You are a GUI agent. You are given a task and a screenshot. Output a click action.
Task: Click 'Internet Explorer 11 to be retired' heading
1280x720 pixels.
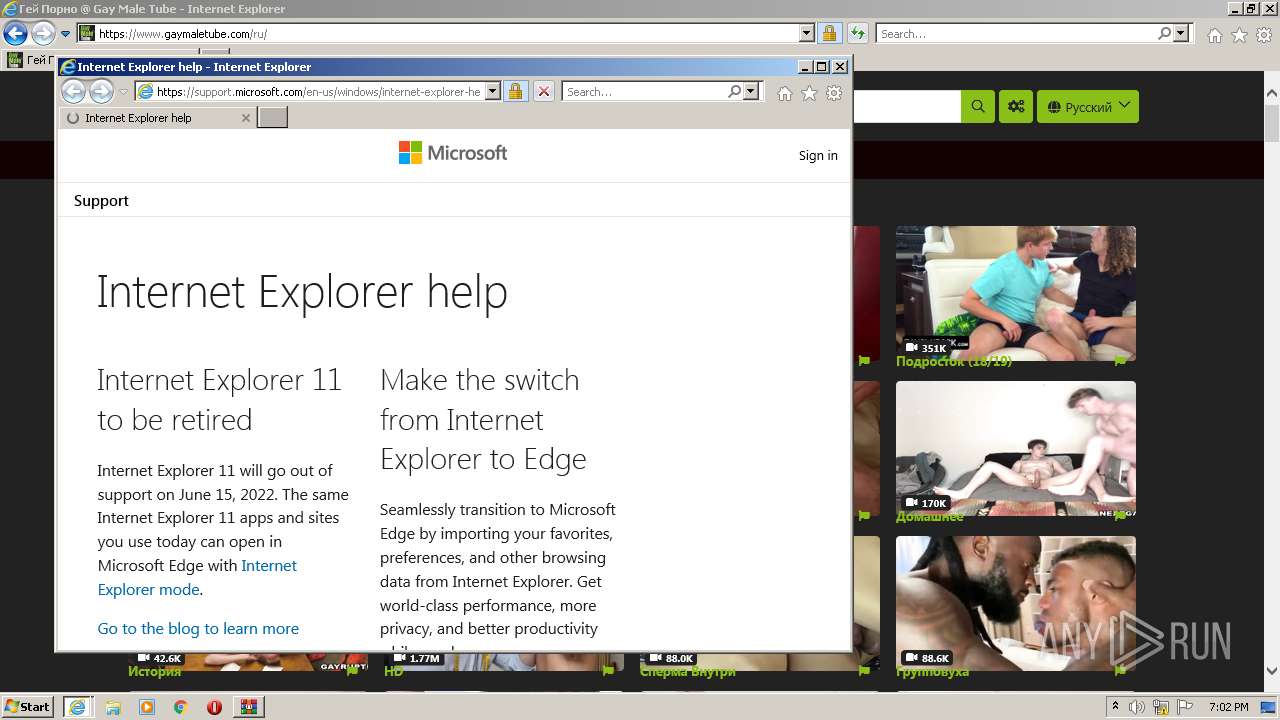pyautogui.click(x=219, y=399)
